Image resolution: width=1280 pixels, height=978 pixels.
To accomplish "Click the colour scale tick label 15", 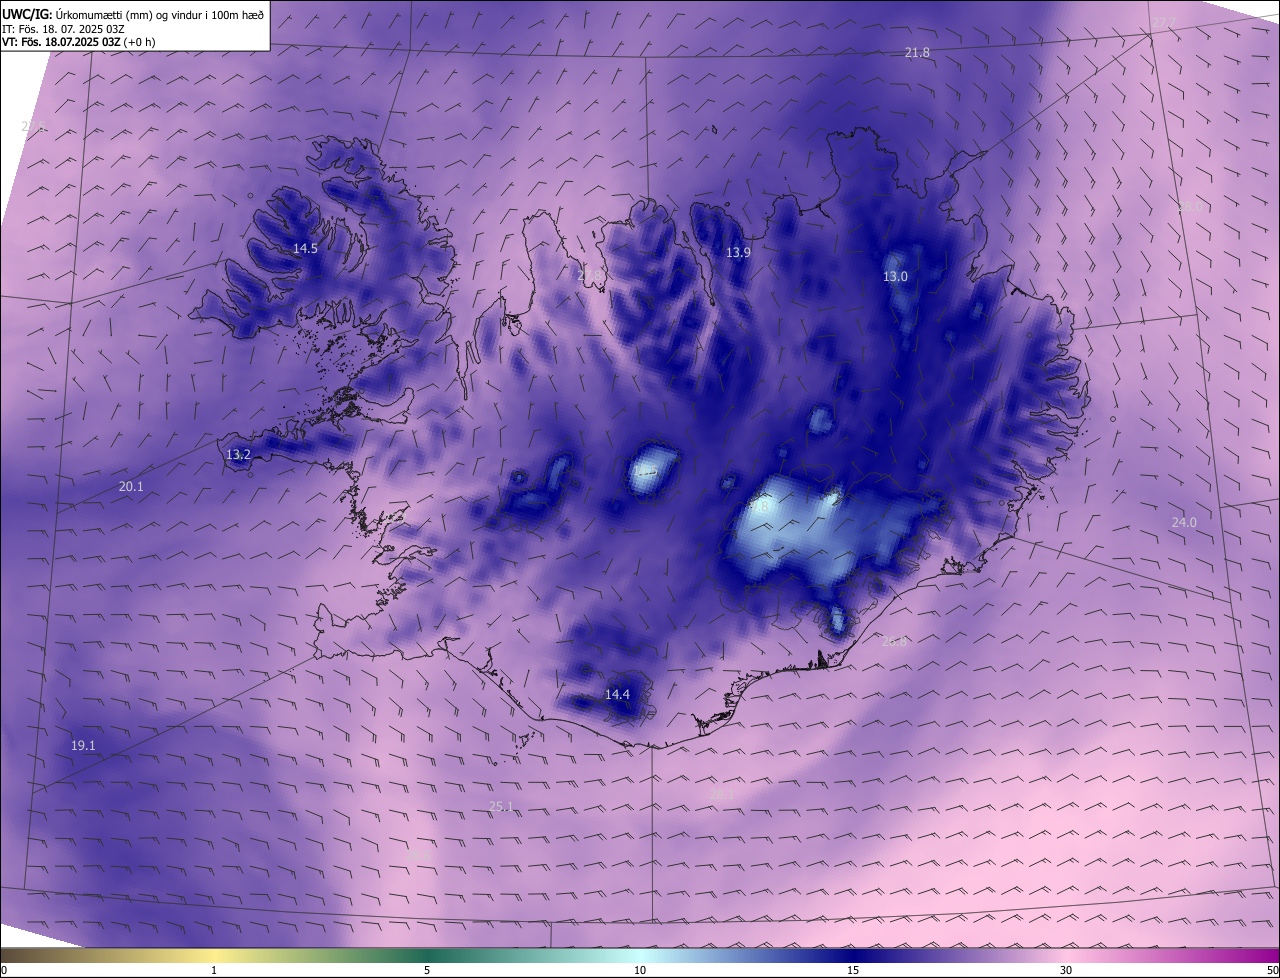I will [853, 970].
